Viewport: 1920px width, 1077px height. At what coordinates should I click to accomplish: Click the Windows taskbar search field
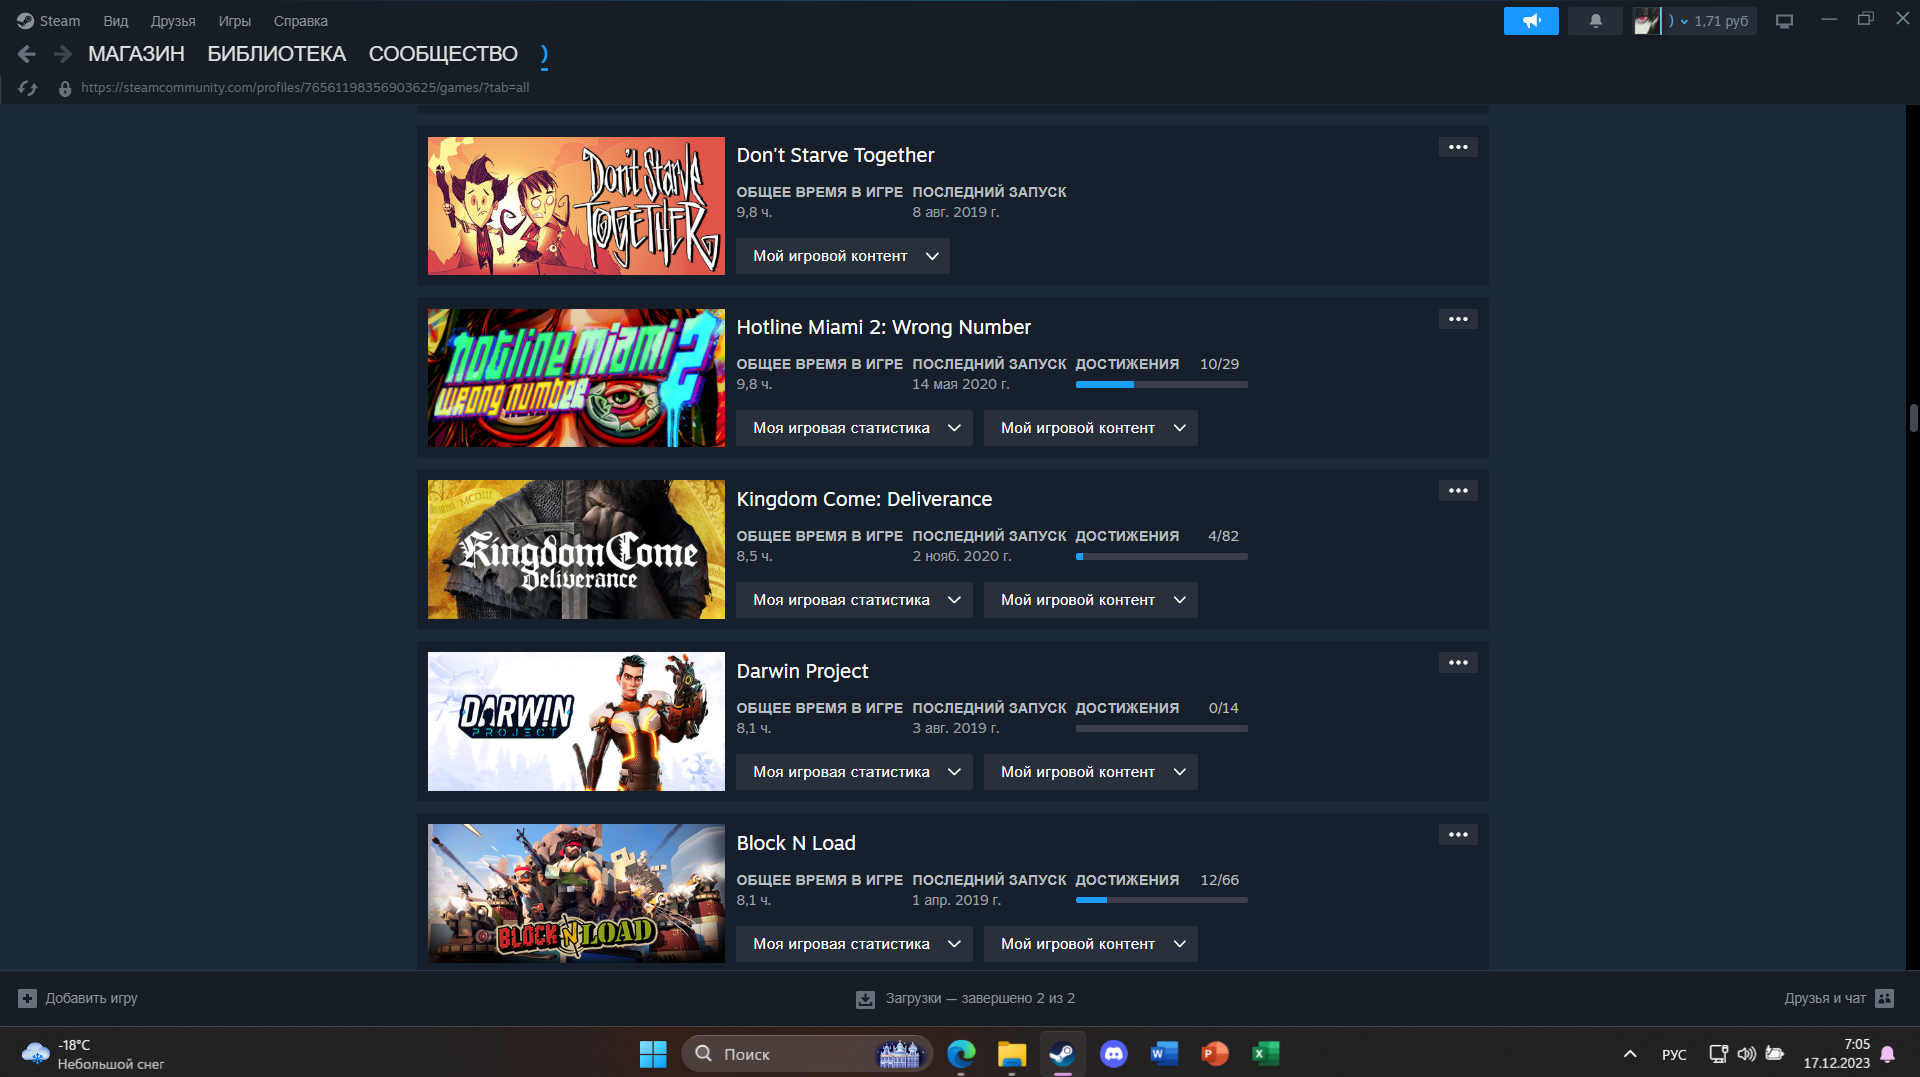coord(806,1054)
